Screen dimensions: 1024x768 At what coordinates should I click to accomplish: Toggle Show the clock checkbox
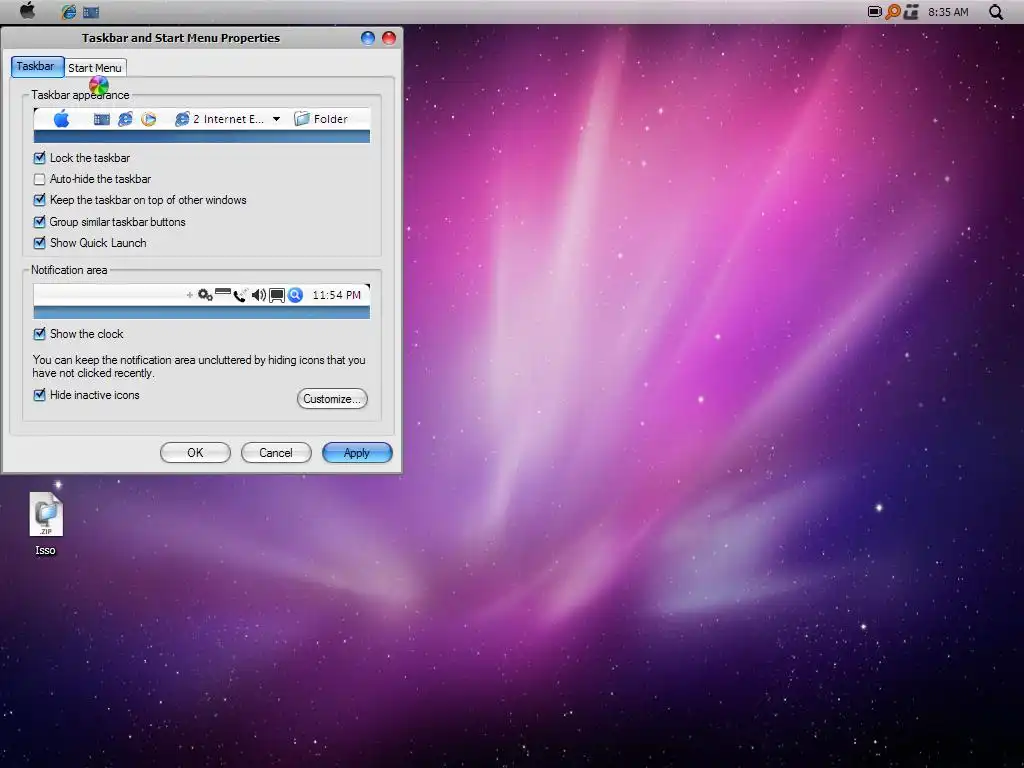tap(40, 334)
